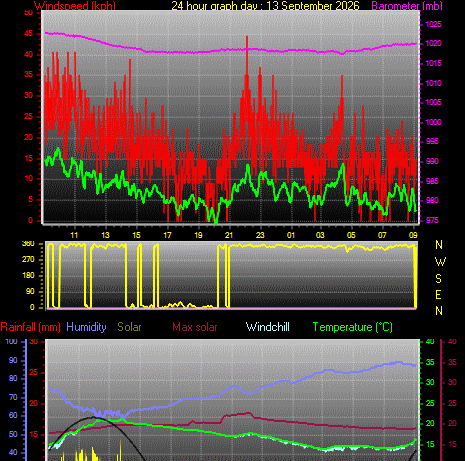The height and width of the screenshot is (461, 465).
Task: Click the 01 hour mark on time axis
Action: (x=291, y=235)
